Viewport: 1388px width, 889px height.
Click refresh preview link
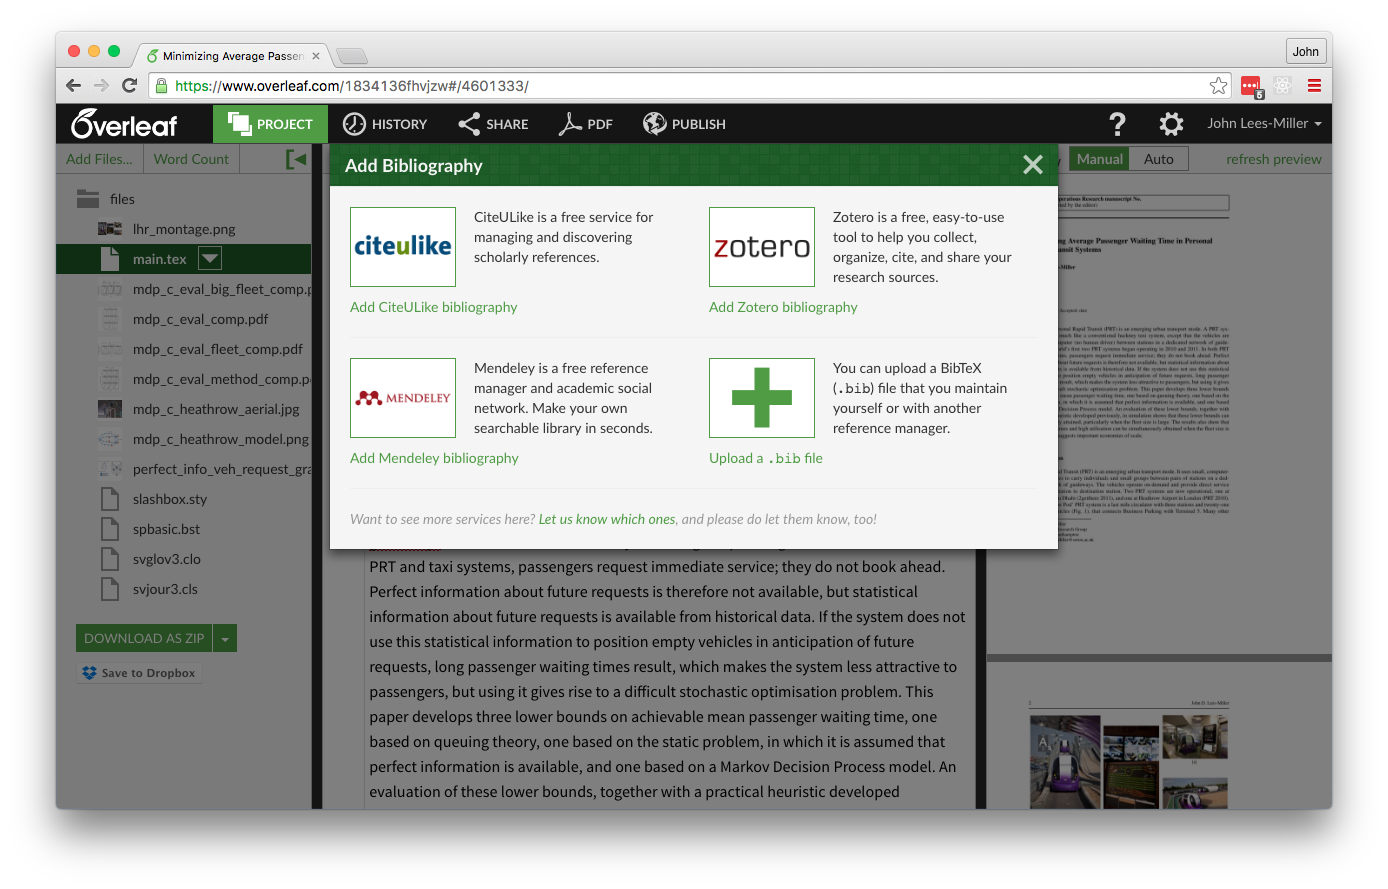click(x=1274, y=159)
